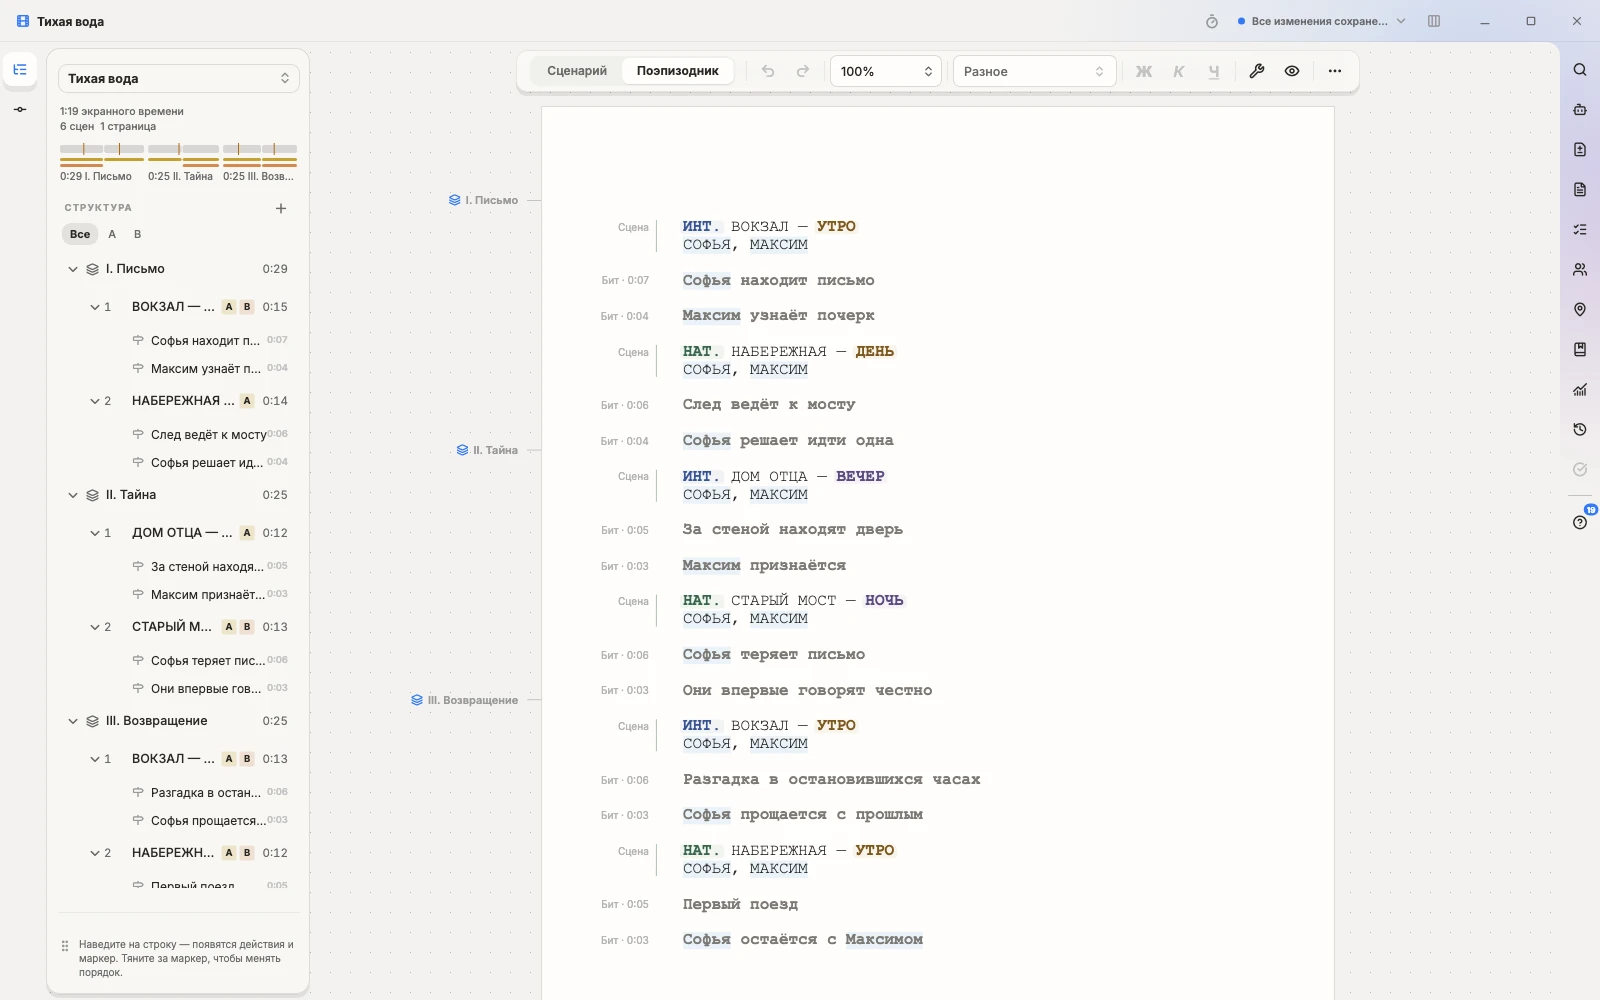Toggle the eye preview visibility
Screen dimensions: 1600x1000
[1292, 71]
